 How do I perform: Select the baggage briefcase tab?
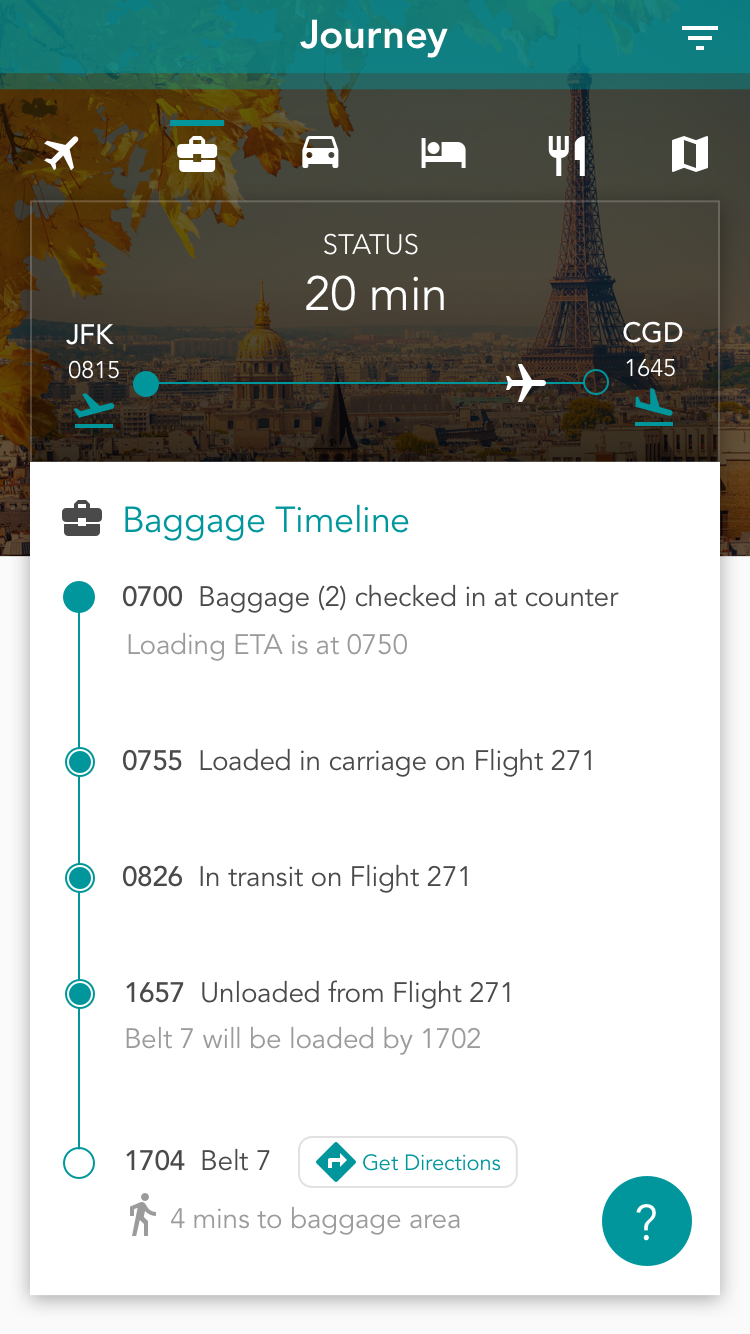pos(197,154)
